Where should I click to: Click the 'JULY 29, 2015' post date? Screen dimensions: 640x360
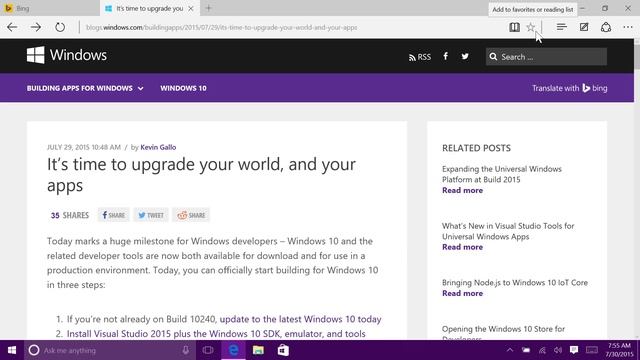(84, 147)
